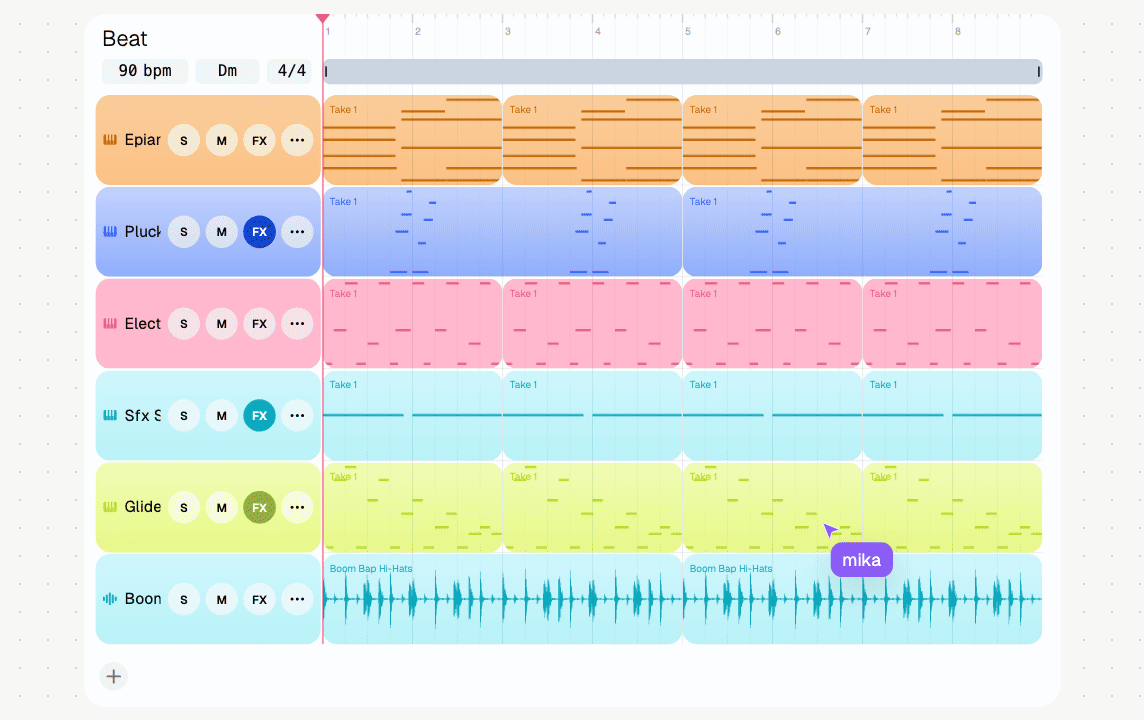Mute the Glide track

tap(222, 508)
